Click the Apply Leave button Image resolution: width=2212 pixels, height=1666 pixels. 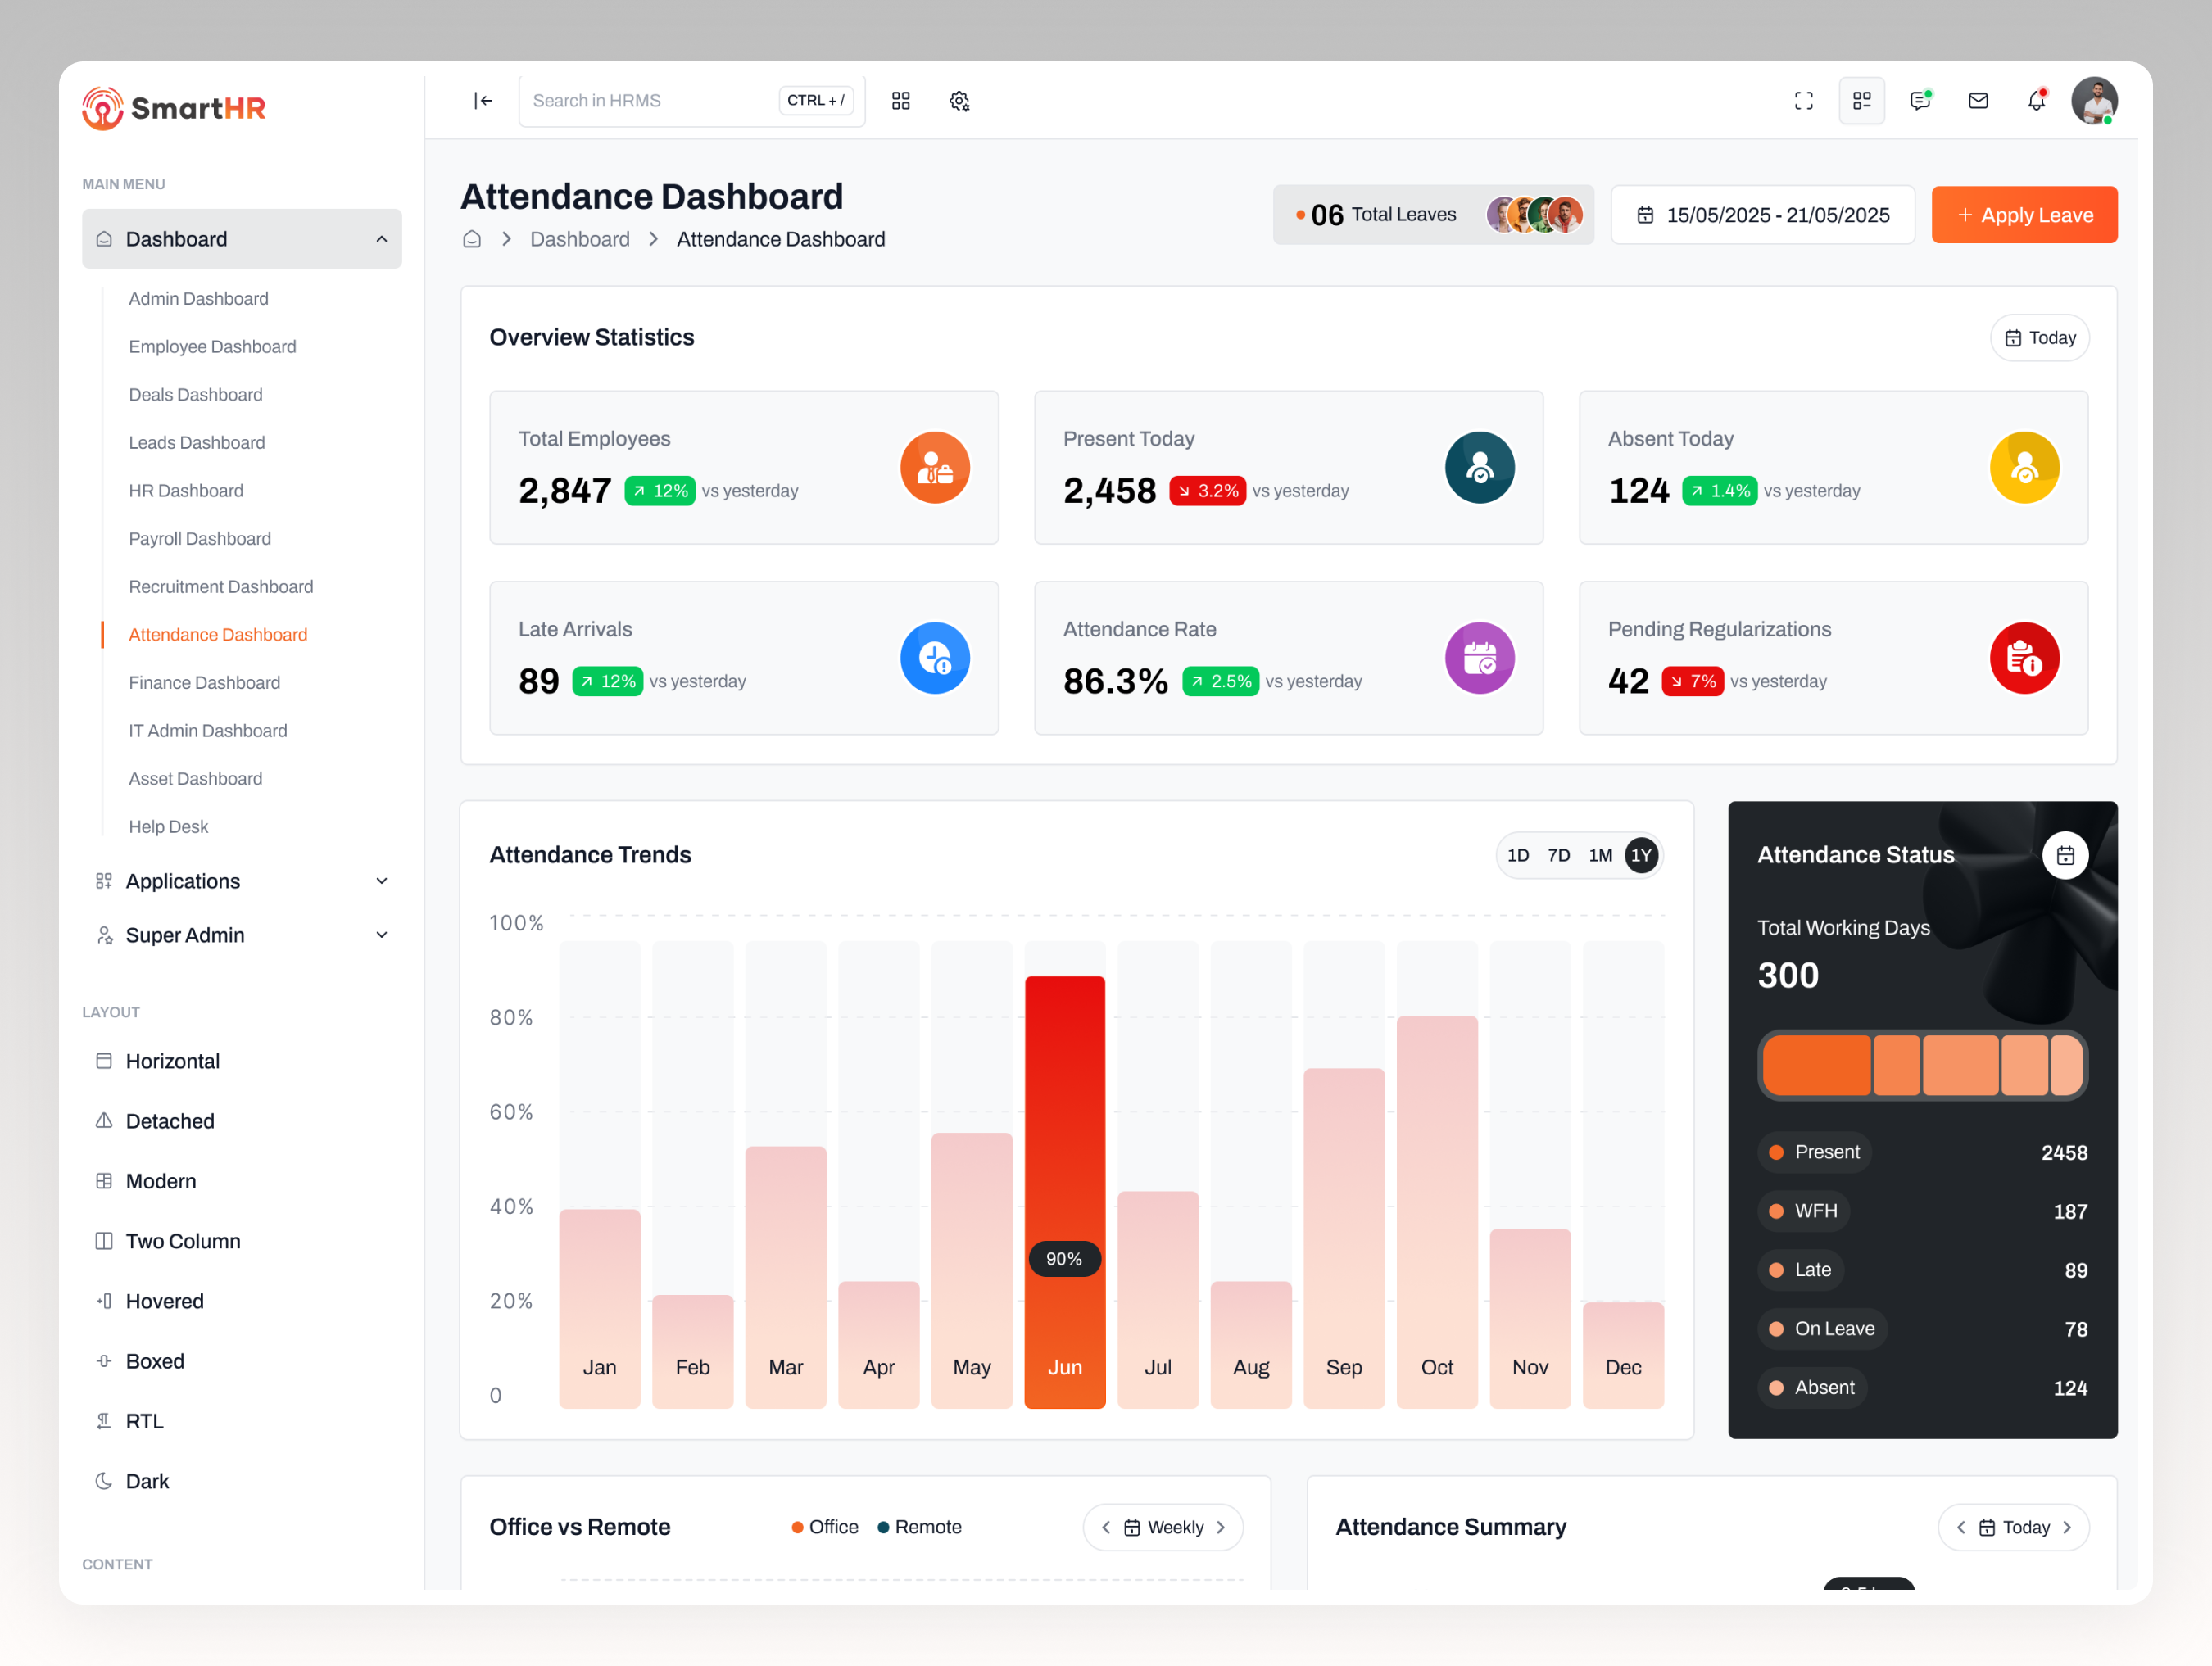coord(2023,214)
